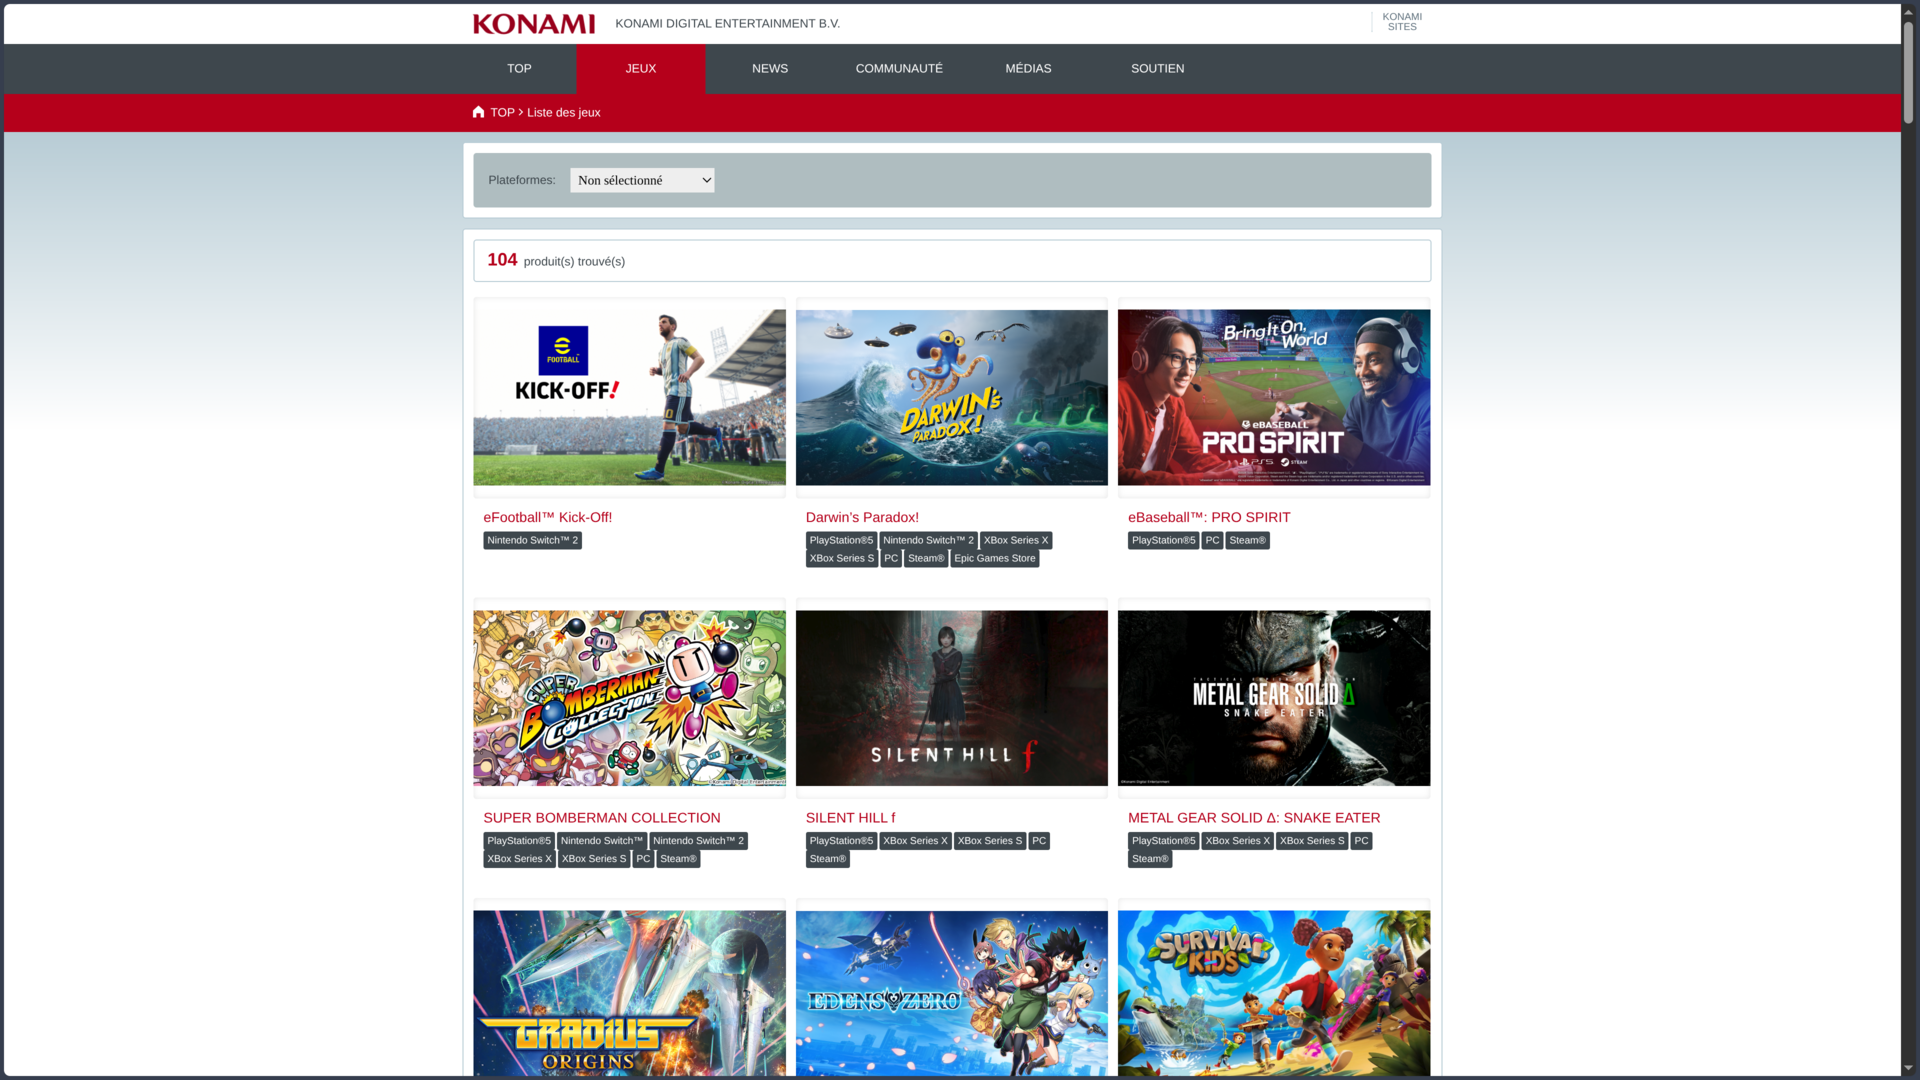
Task: Open the eFootball Kick-Off! thumbnail
Action: [x=629, y=398]
